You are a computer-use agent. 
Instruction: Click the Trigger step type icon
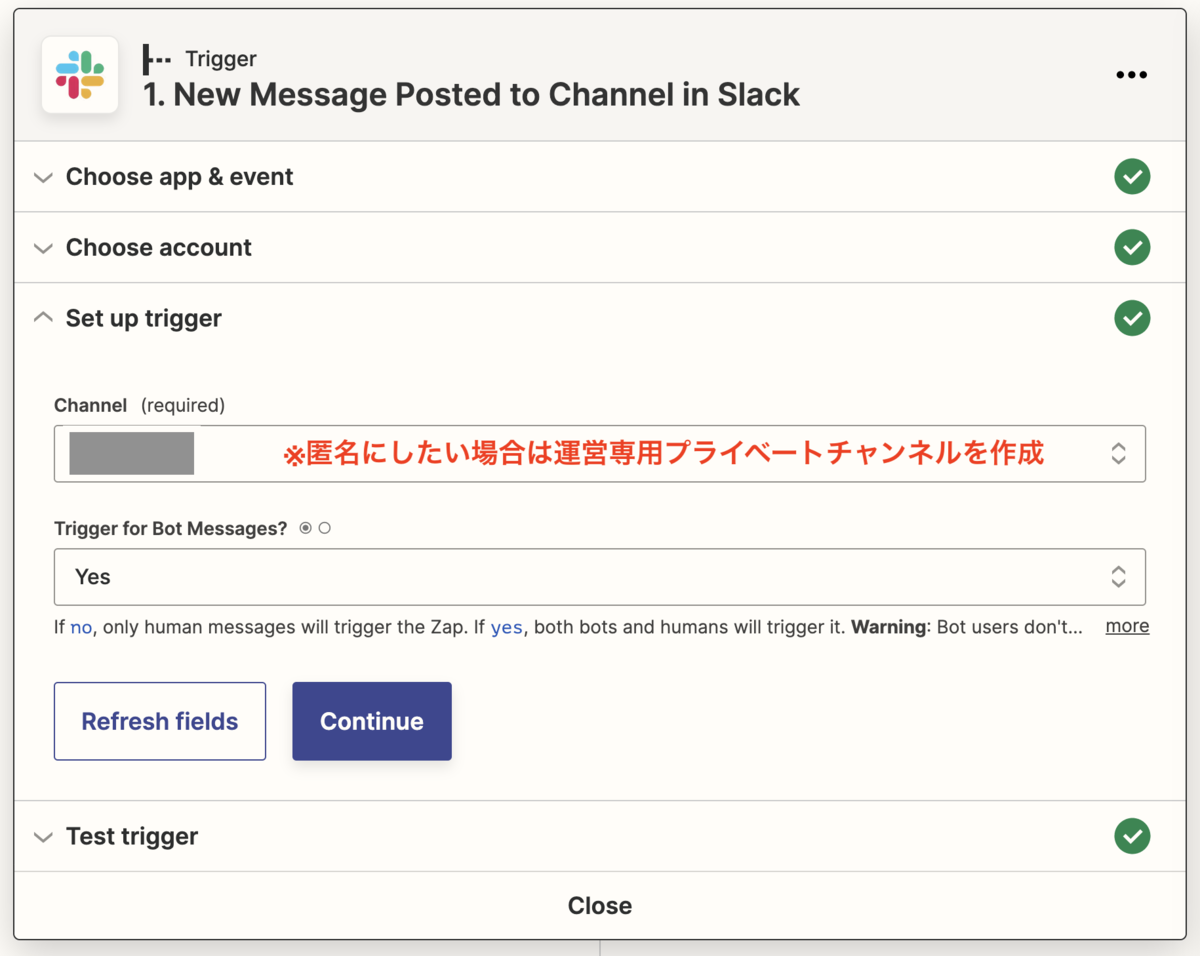point(157,59)
